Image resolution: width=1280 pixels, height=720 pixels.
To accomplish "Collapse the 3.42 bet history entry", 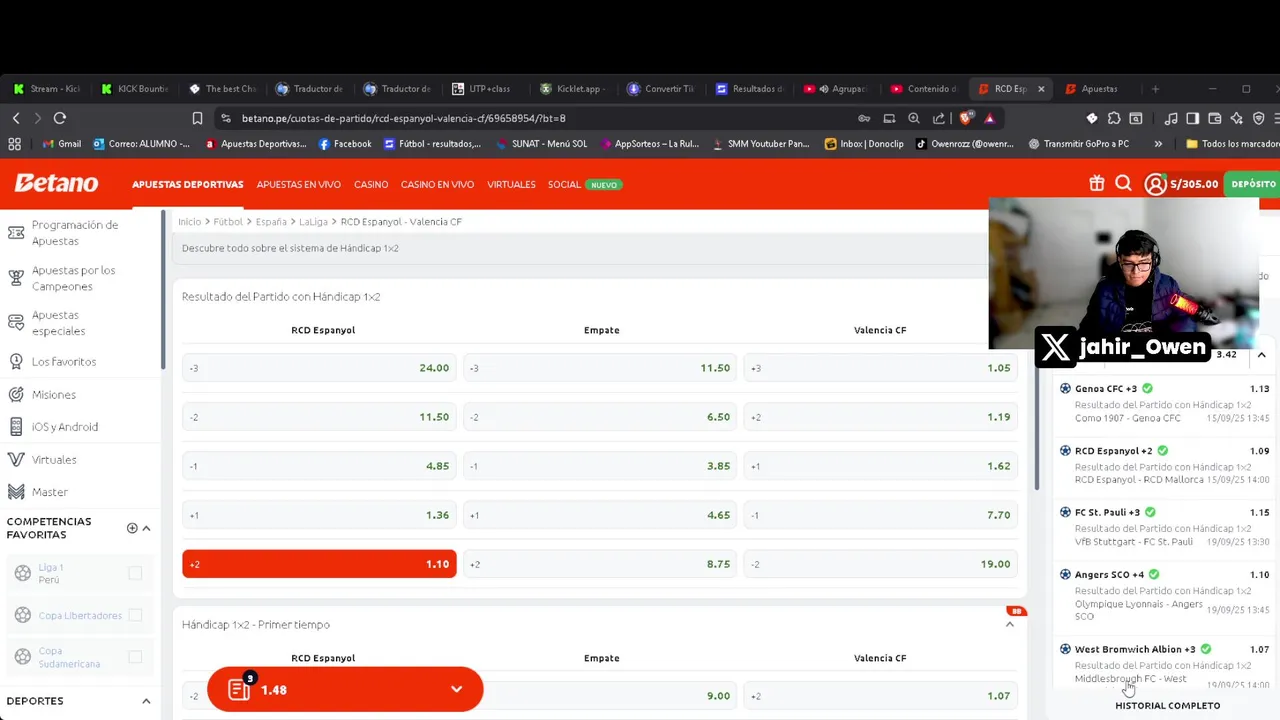I will (x=1261, y=355).
